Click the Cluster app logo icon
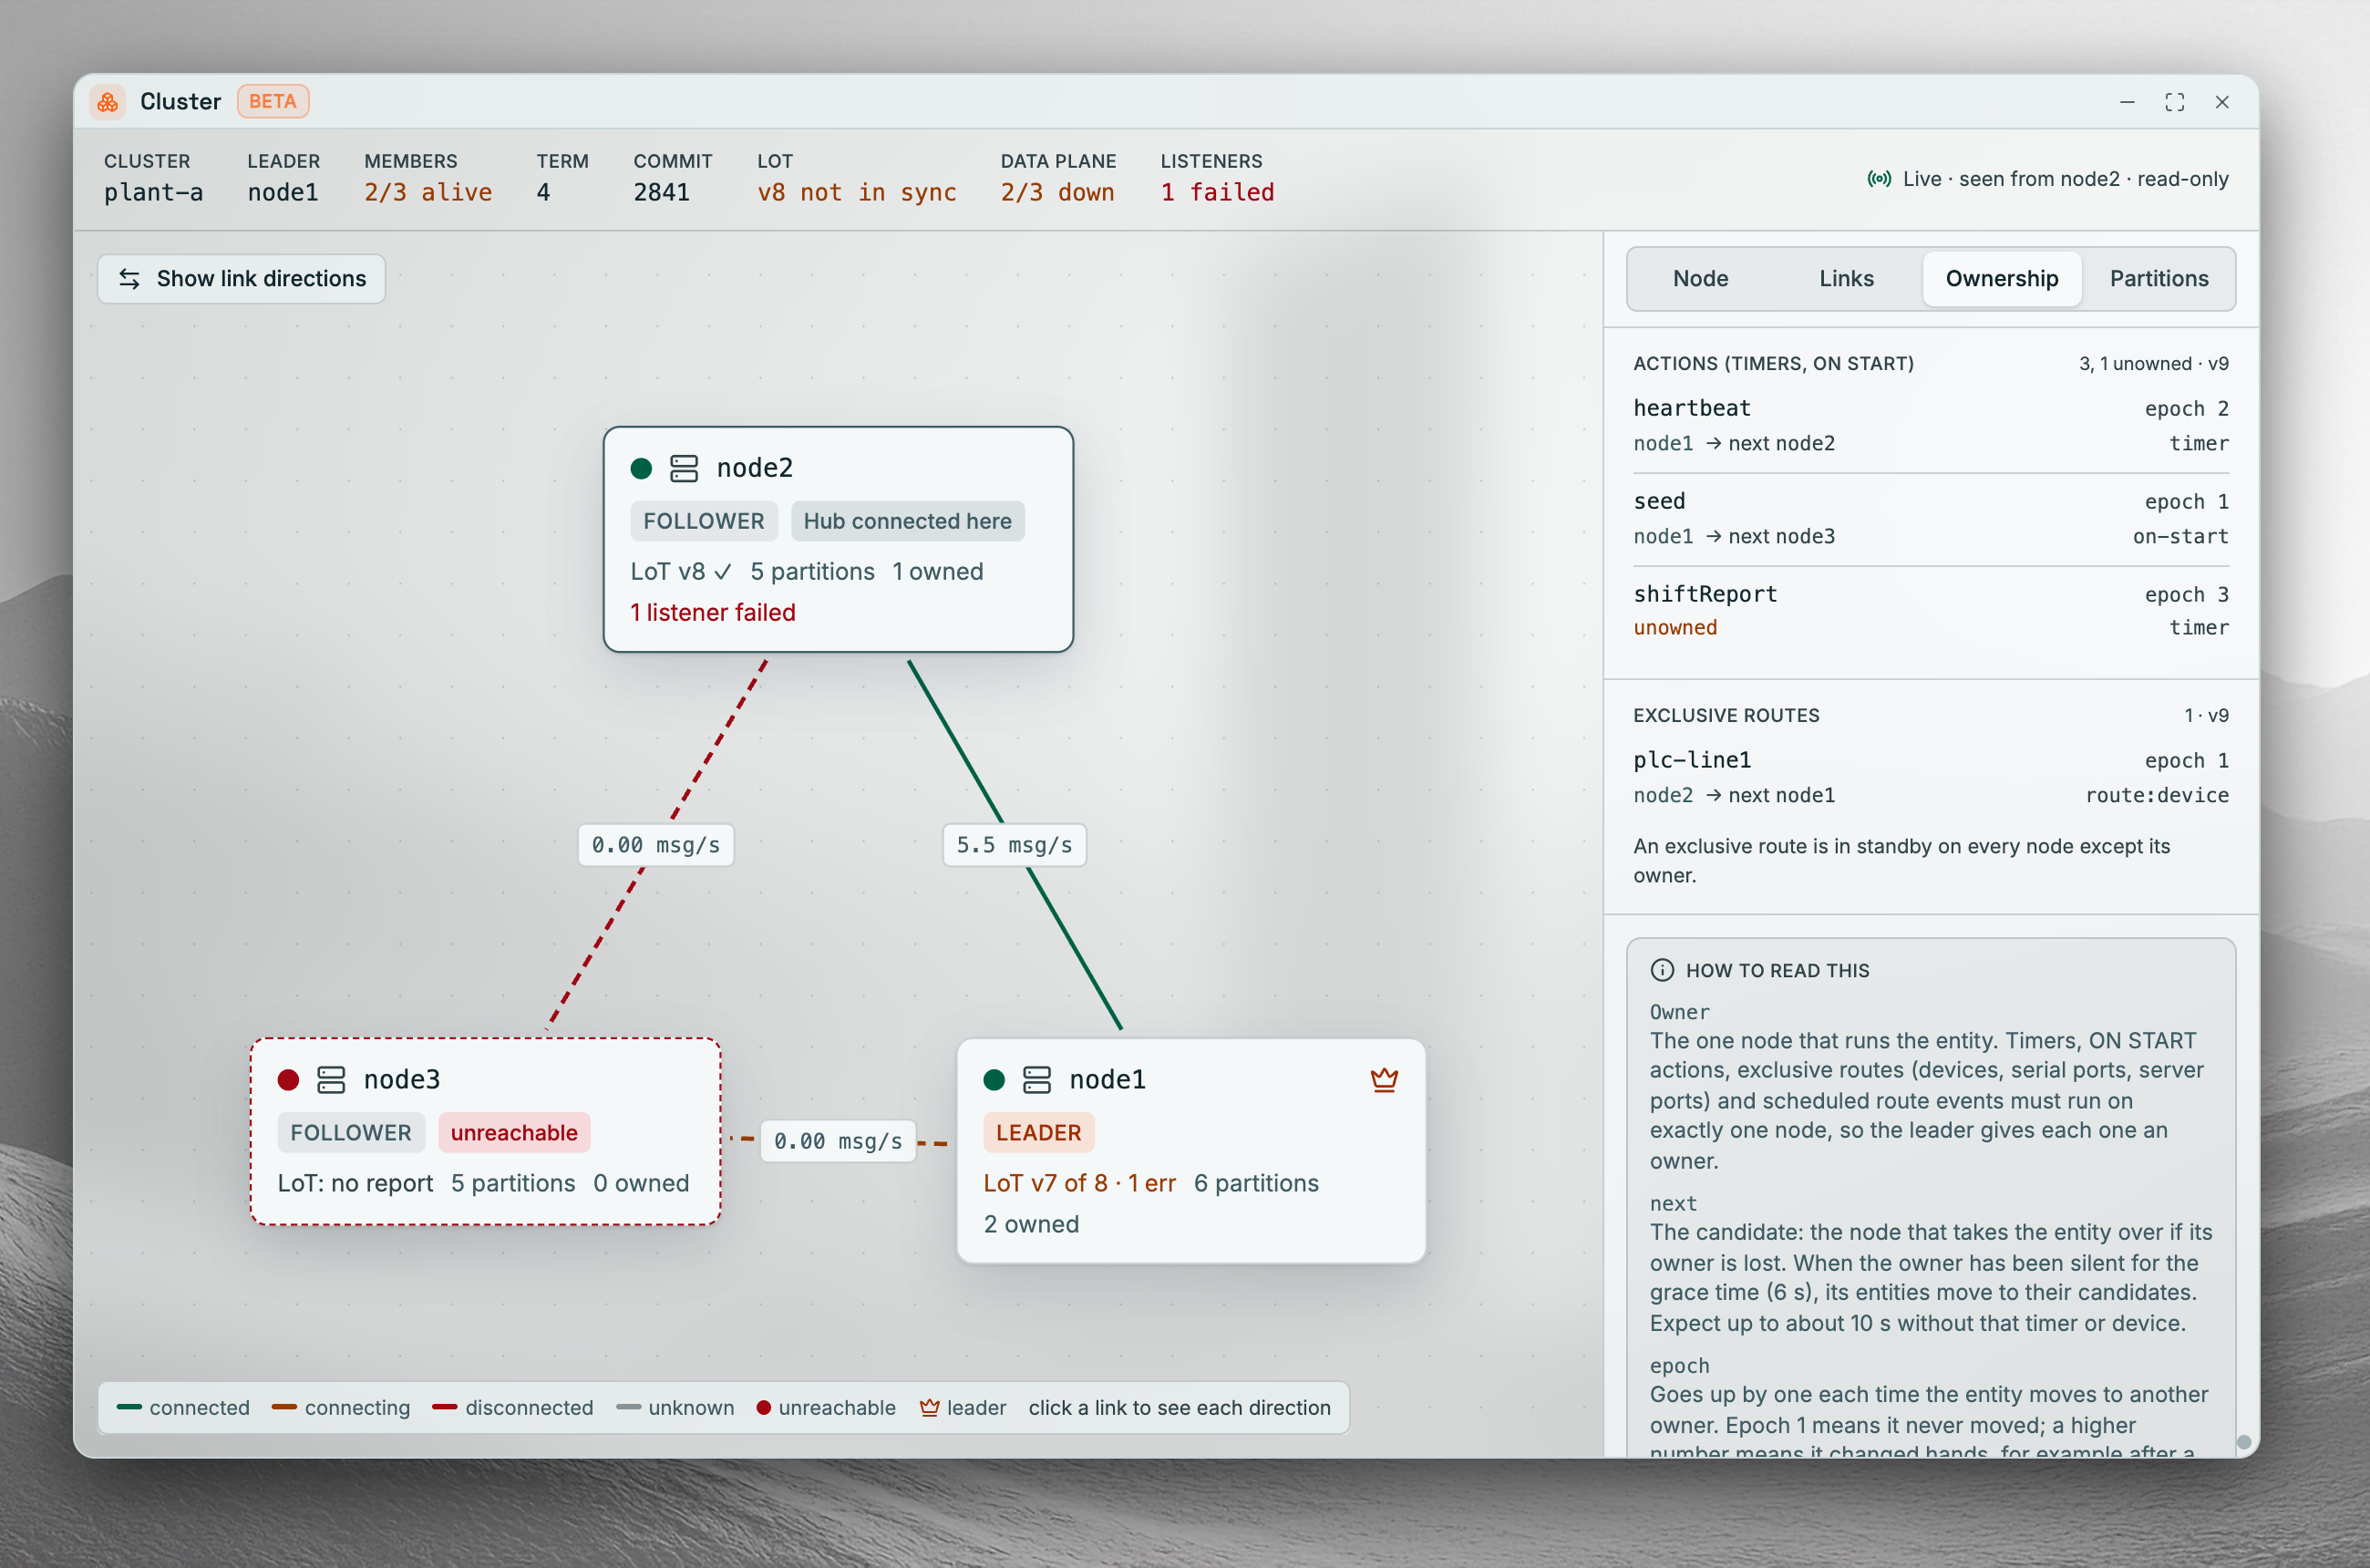This screenshot has height=1568, width=2370. [108, 101]
